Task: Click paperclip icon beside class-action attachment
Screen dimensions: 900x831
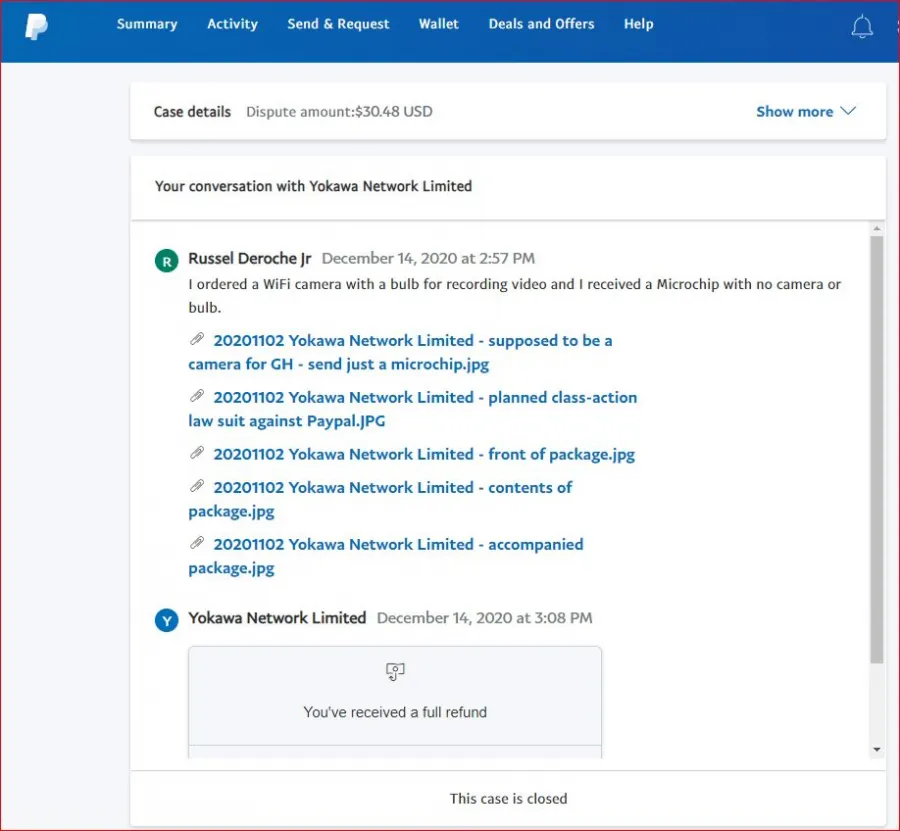Action: (x=197, y=396)
